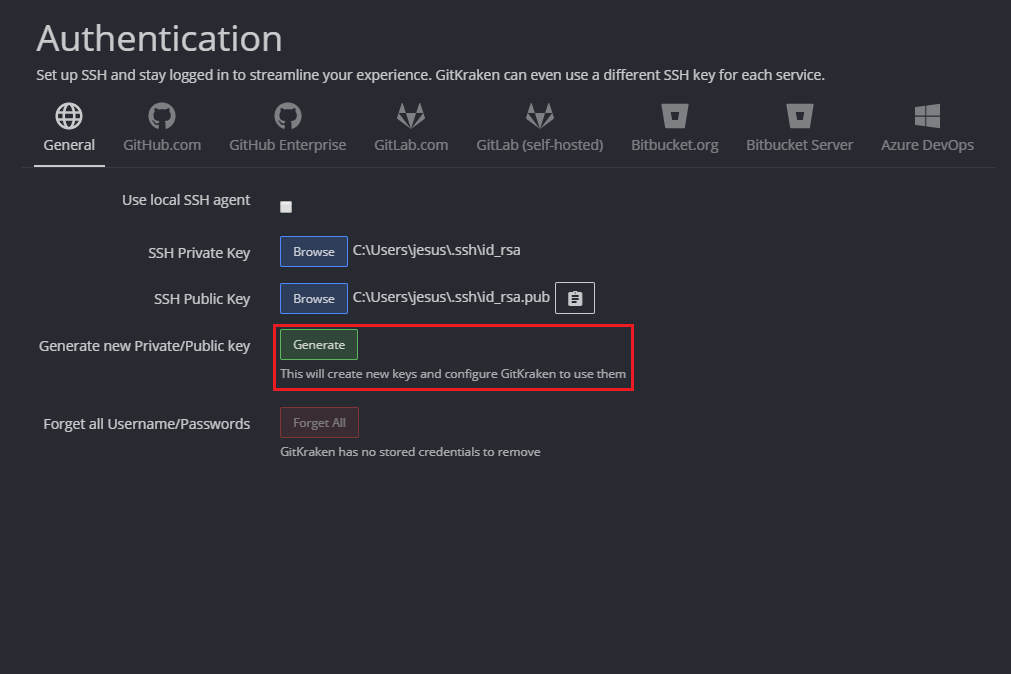Click the GitHub.com octocat icon

click(x=162, y=116)
